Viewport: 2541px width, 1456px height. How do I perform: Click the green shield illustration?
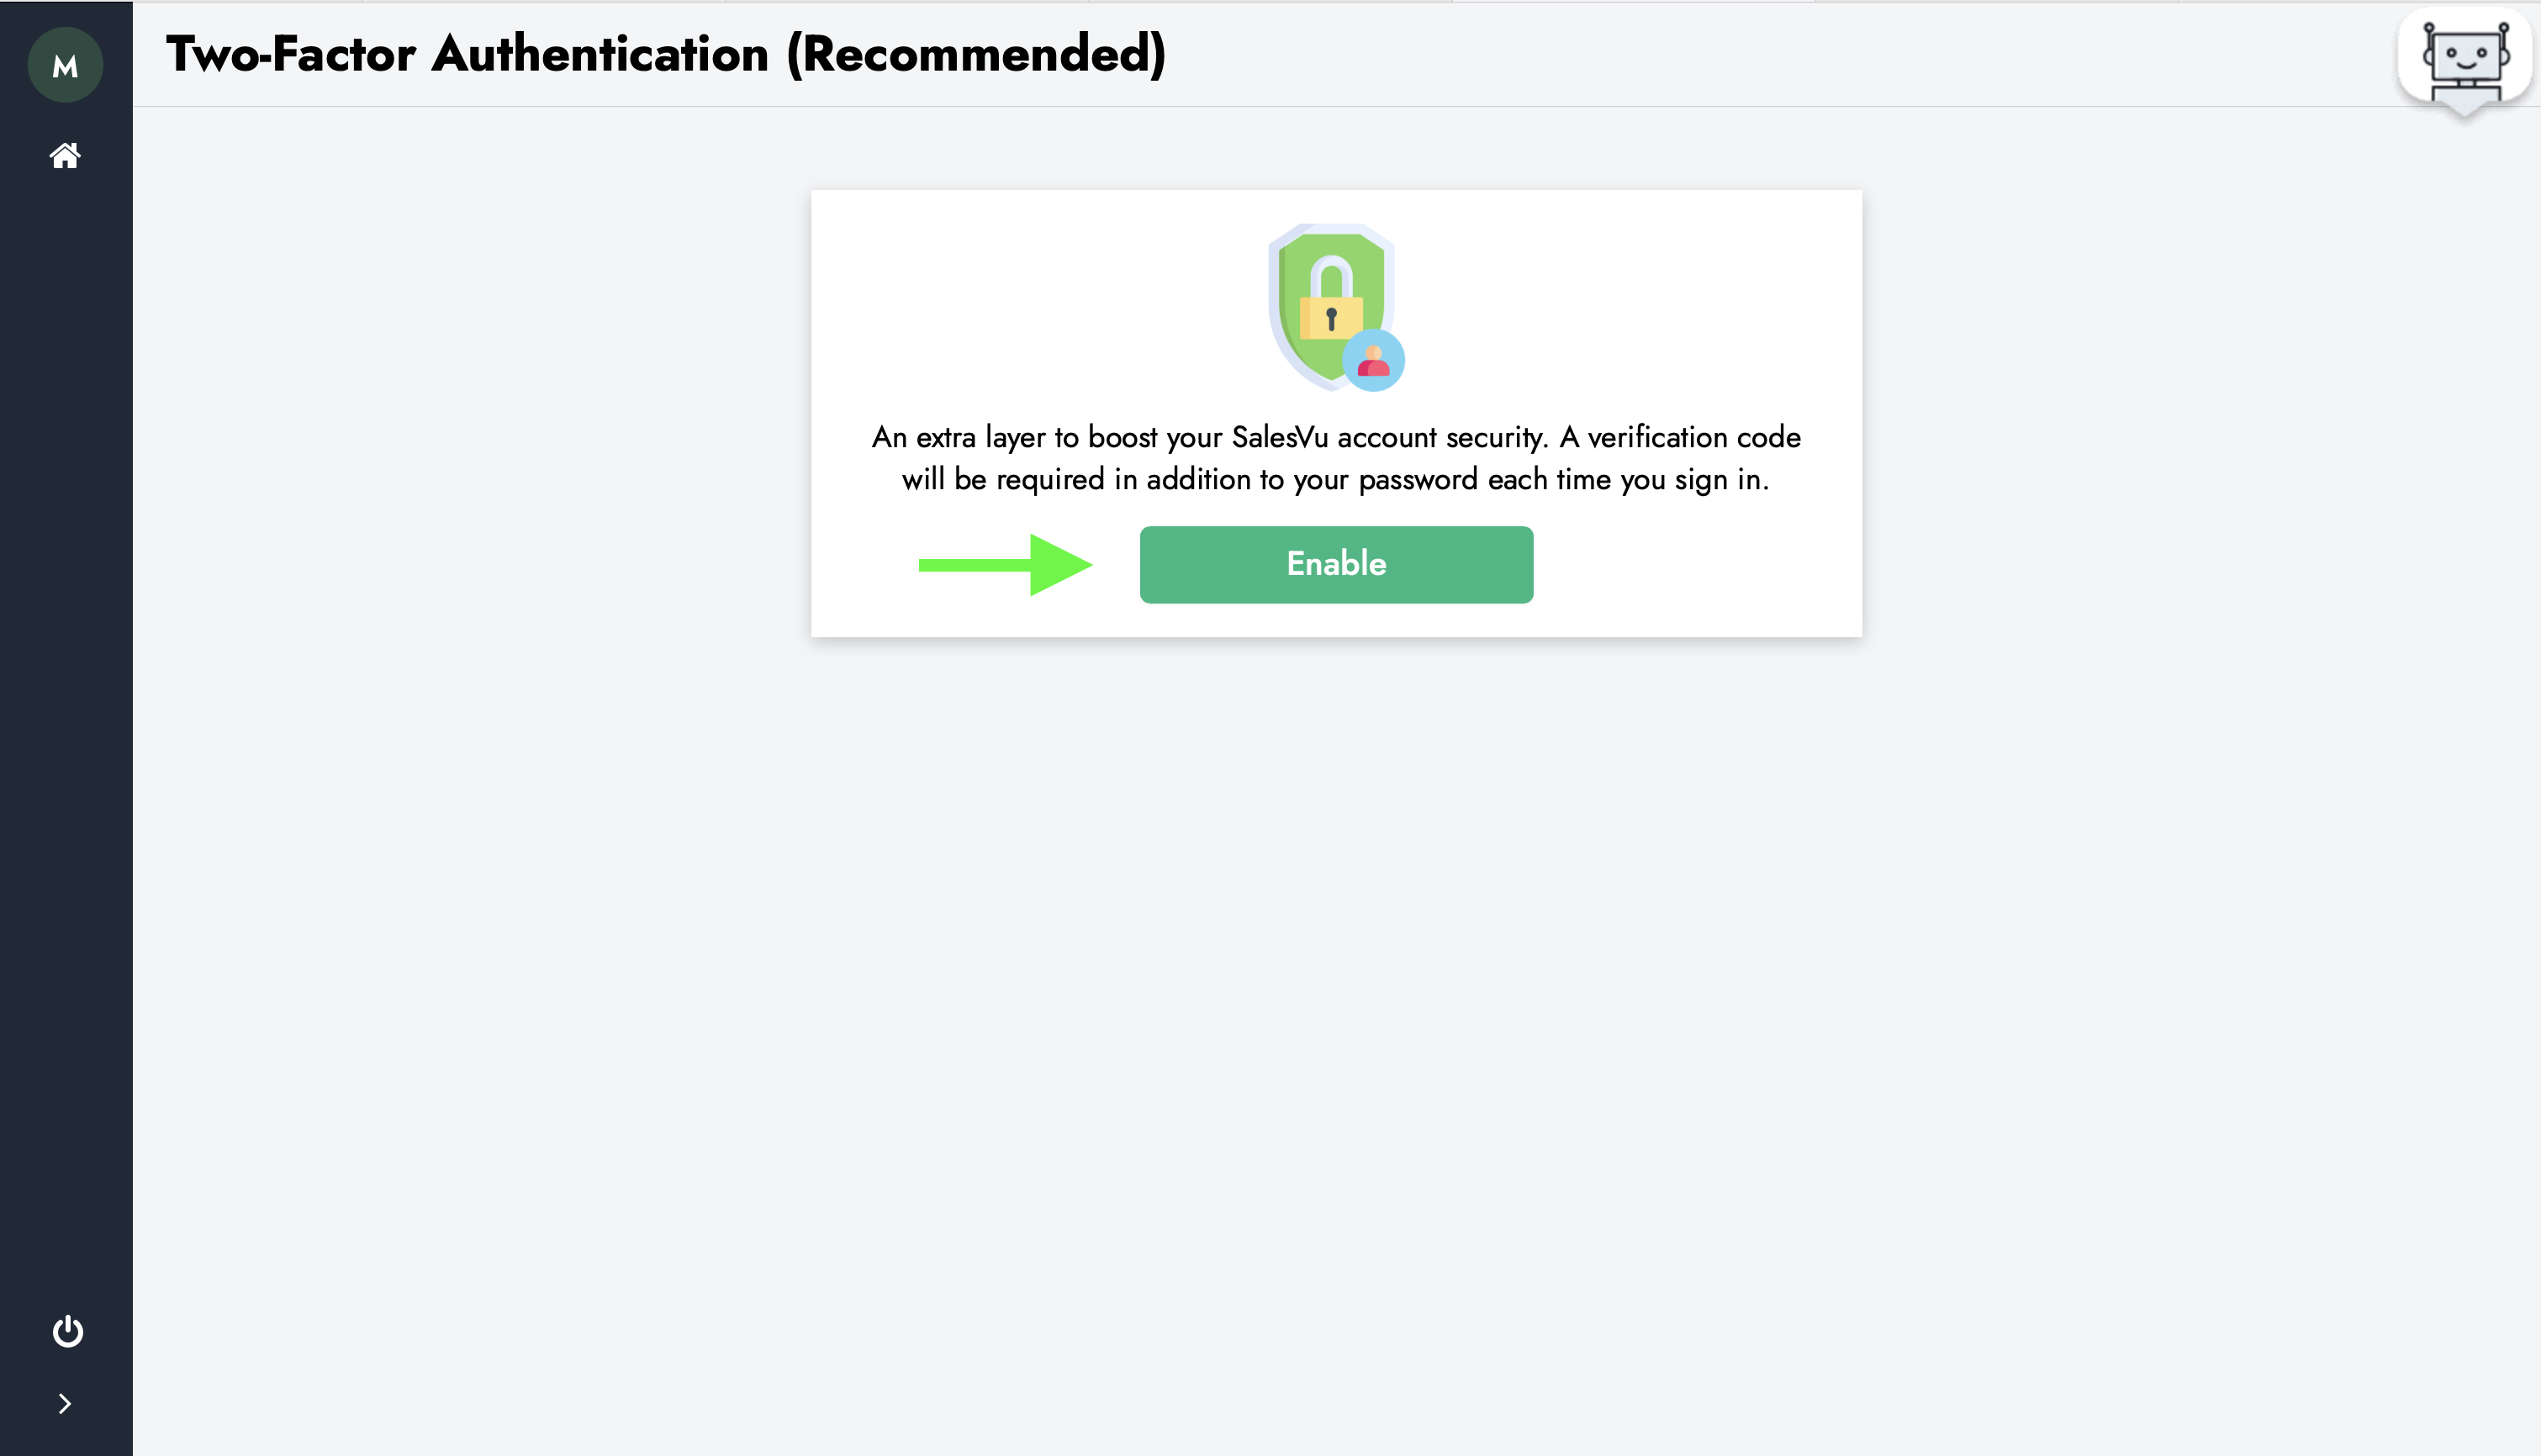tap(1330, 306)
